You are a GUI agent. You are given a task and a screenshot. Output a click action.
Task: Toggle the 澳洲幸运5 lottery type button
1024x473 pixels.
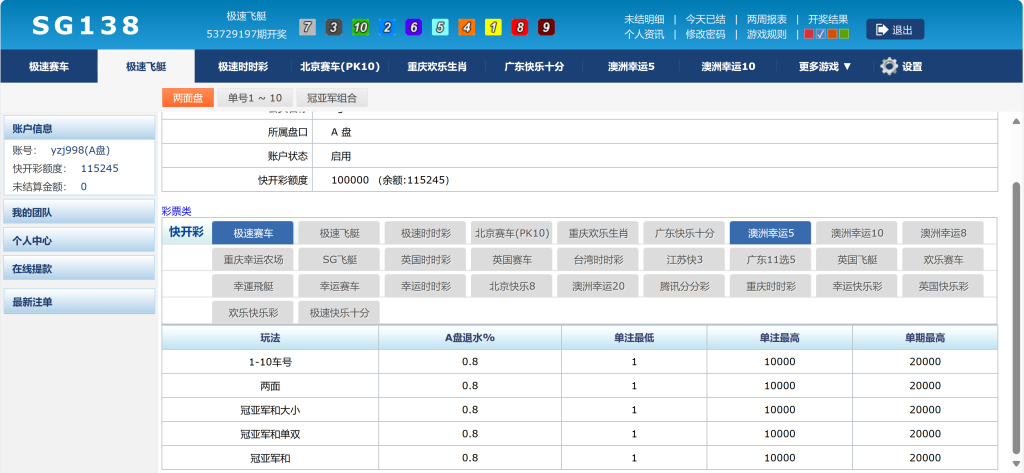[x=771, y=233]
